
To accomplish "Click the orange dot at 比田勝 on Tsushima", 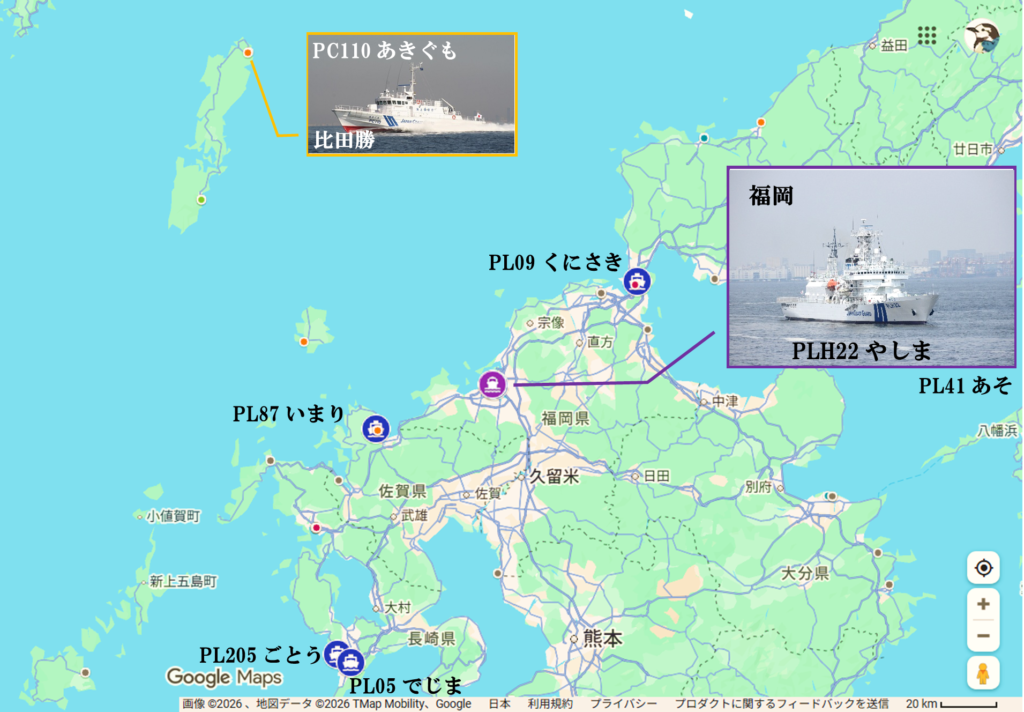I will (248, 52).
